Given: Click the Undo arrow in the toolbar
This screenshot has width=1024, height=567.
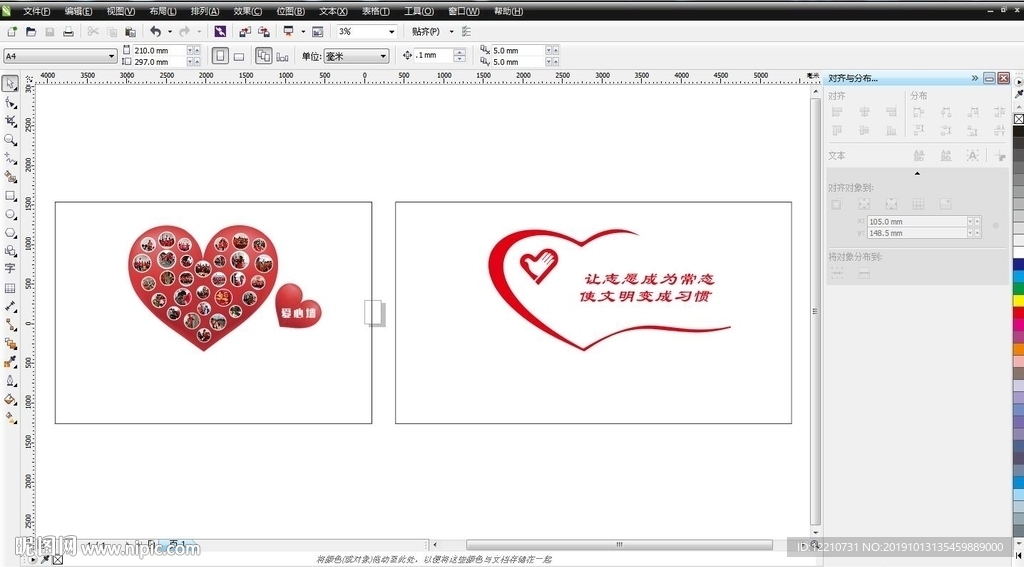Looking at the screenshot, I should [x=155, y=32].
